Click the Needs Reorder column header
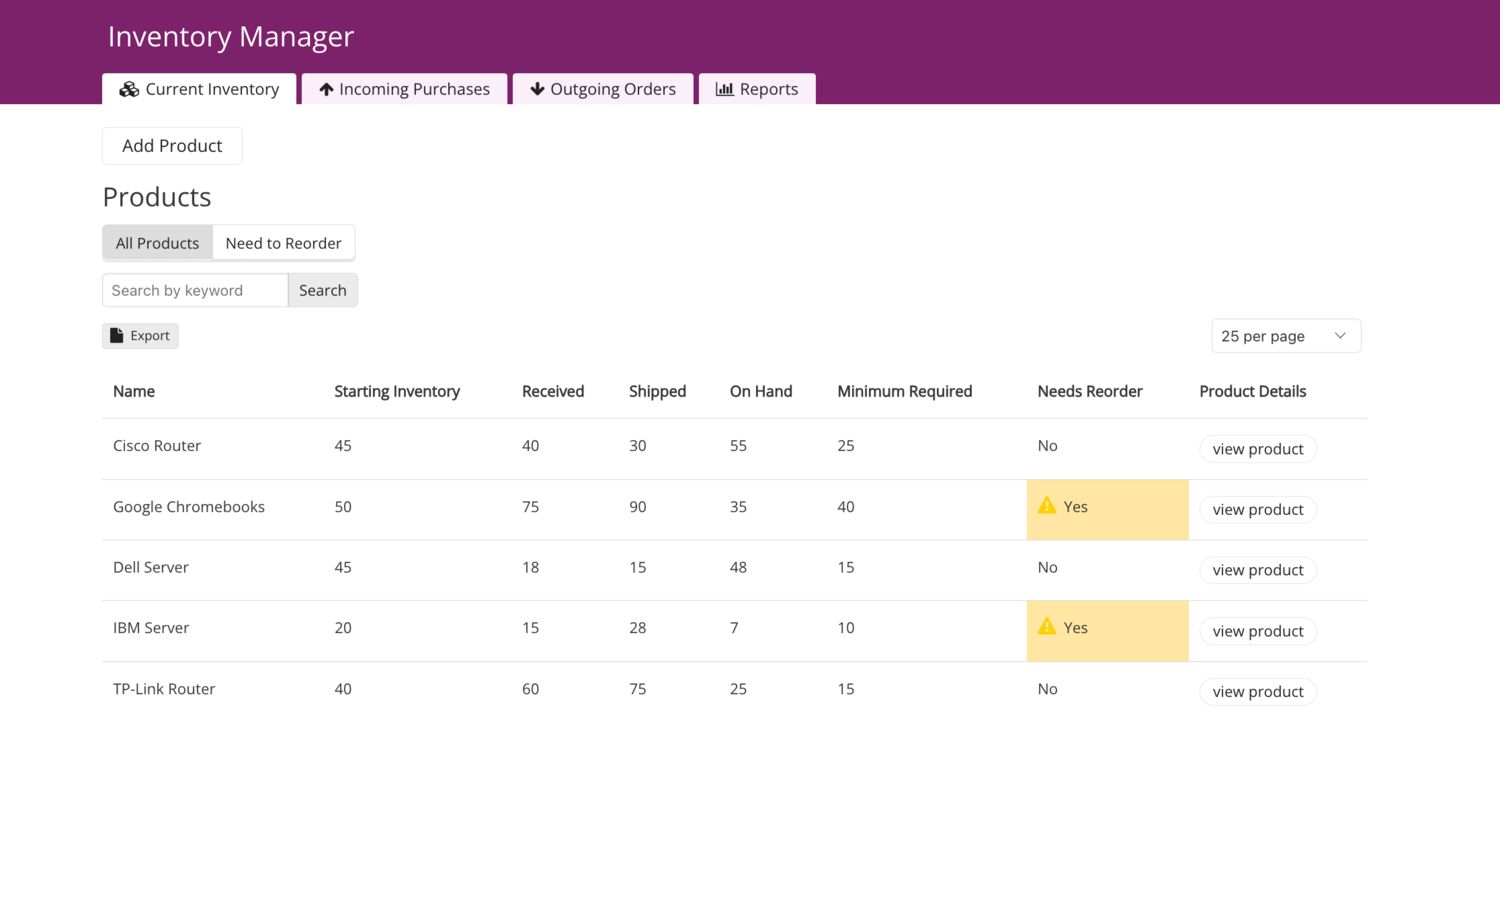This screenshot has width=1500, height=910. point(1089,391)
